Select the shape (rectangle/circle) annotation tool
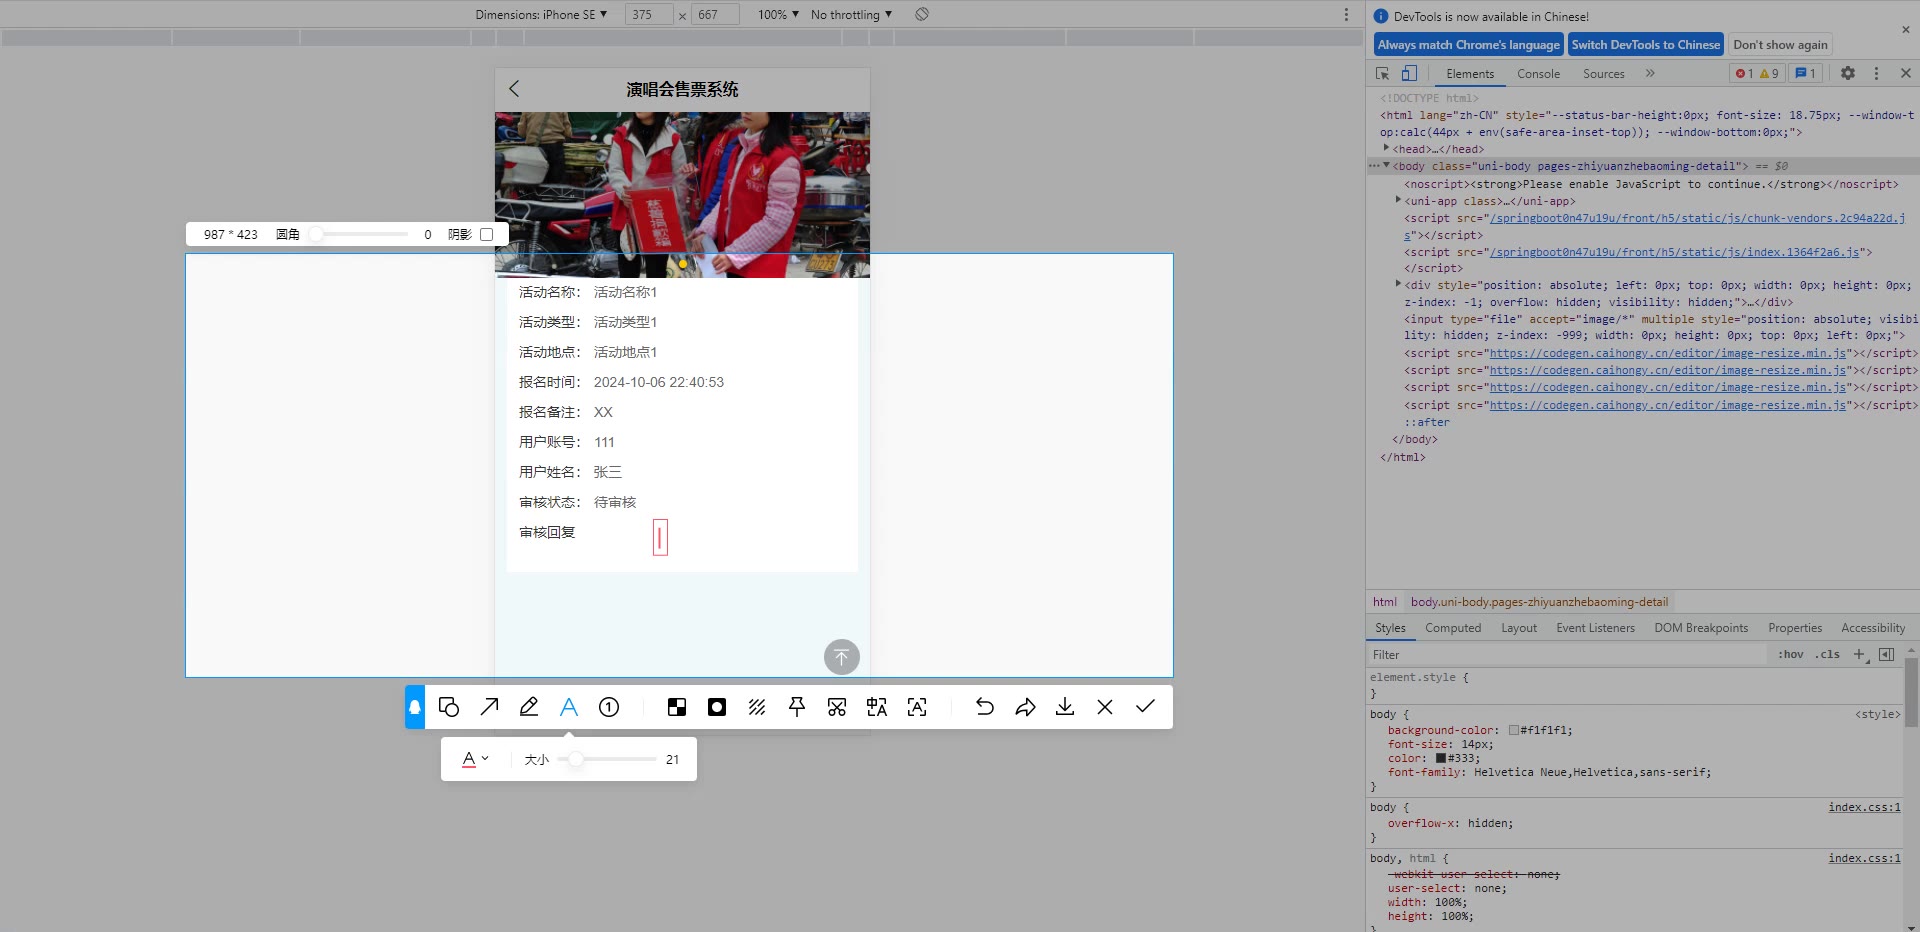 click(449, 707)
